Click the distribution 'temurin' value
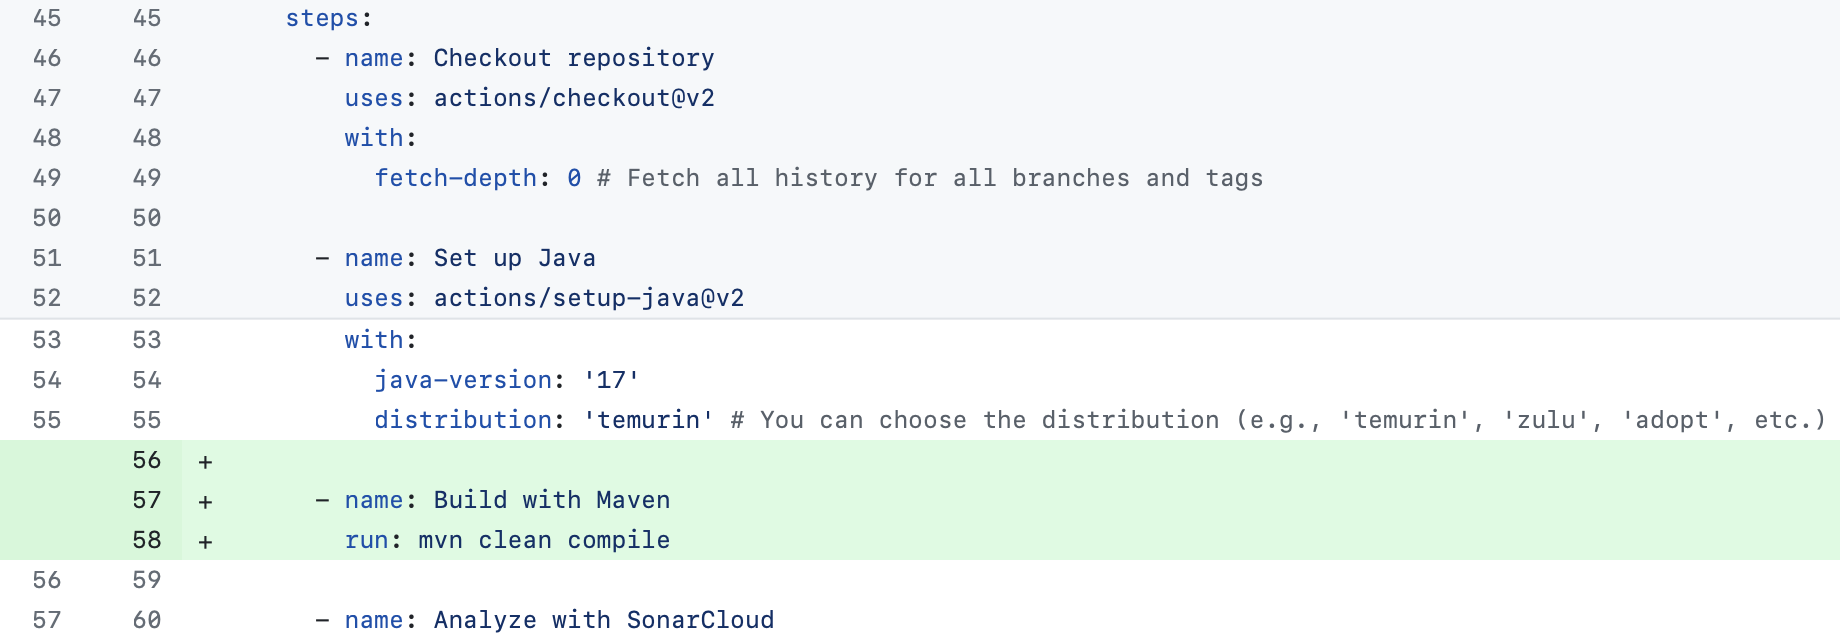The height and width of the screenshot is (644, 1840). pyautogui.click(x=648, y=421)
